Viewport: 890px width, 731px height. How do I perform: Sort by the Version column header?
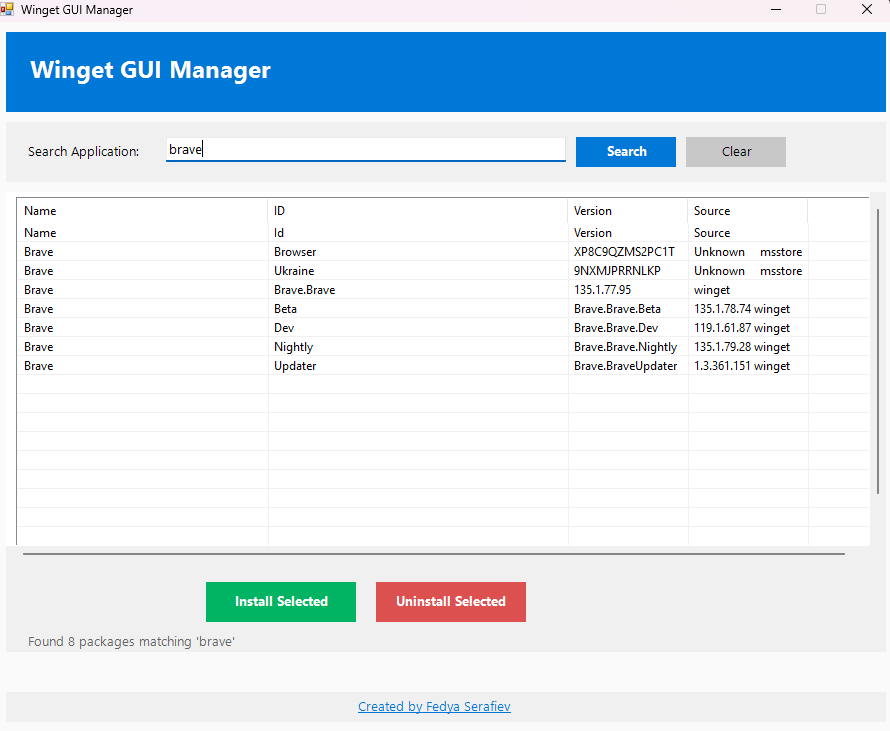click(627, 211)
